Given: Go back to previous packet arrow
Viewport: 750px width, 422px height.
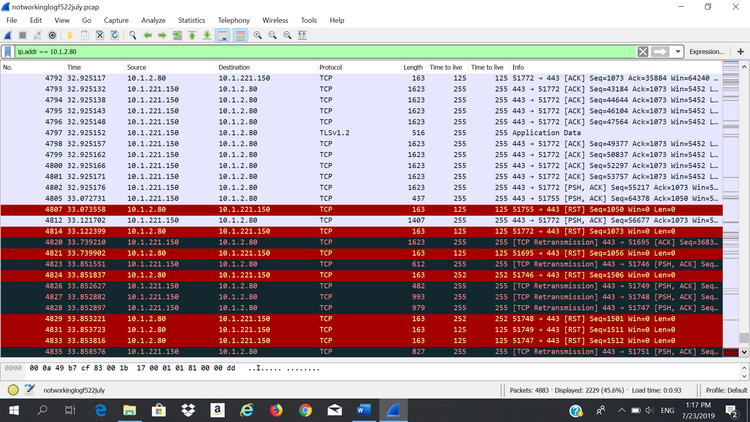Looking at the screenshot, I should pos(147,35).
